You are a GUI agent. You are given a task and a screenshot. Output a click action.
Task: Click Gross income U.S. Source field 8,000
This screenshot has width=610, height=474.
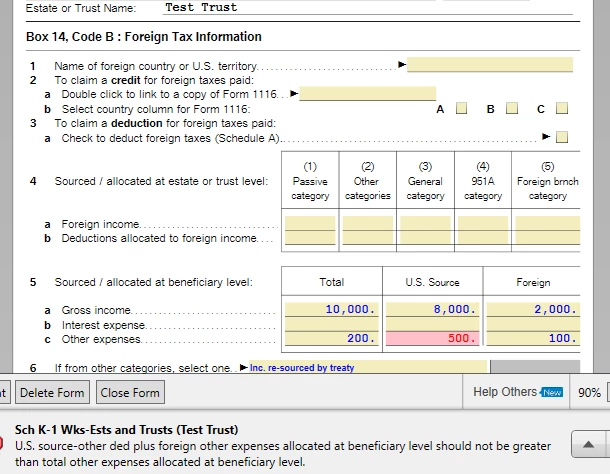click(433, 309)
